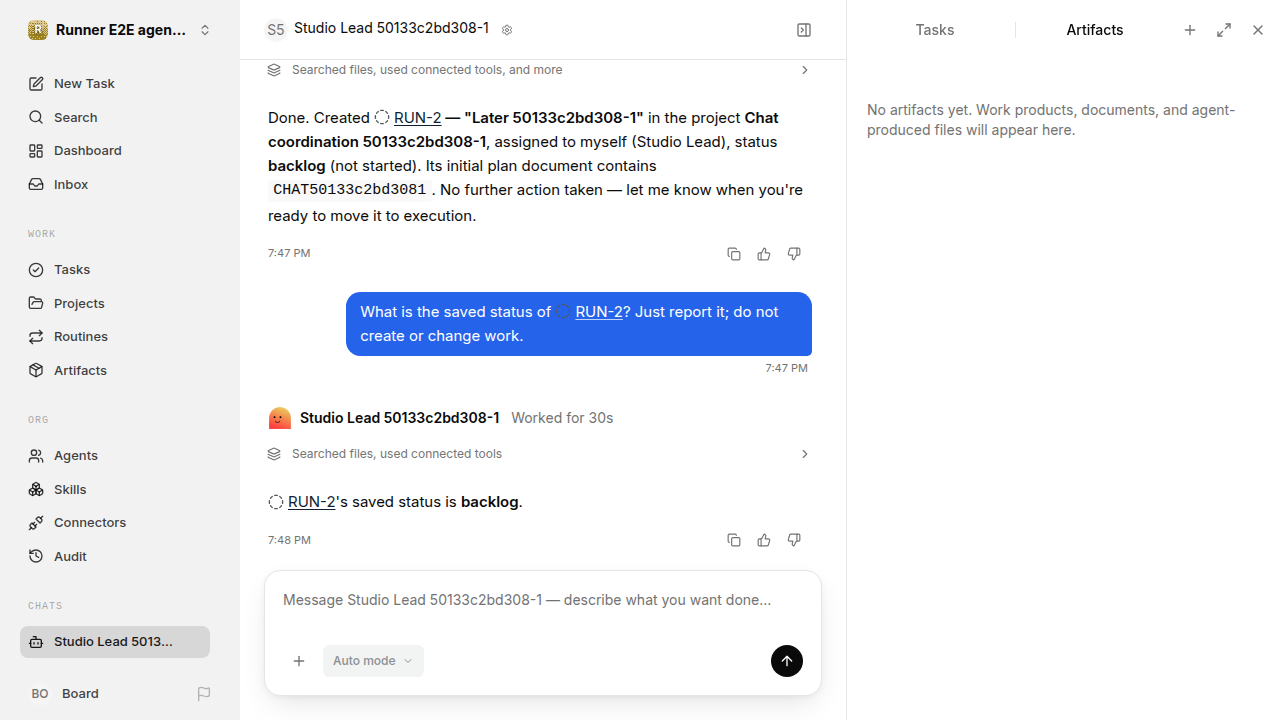1280x720 pixels.
Task: Switch to the Artifacts tab in the panel
Action: coord(1095,30)
